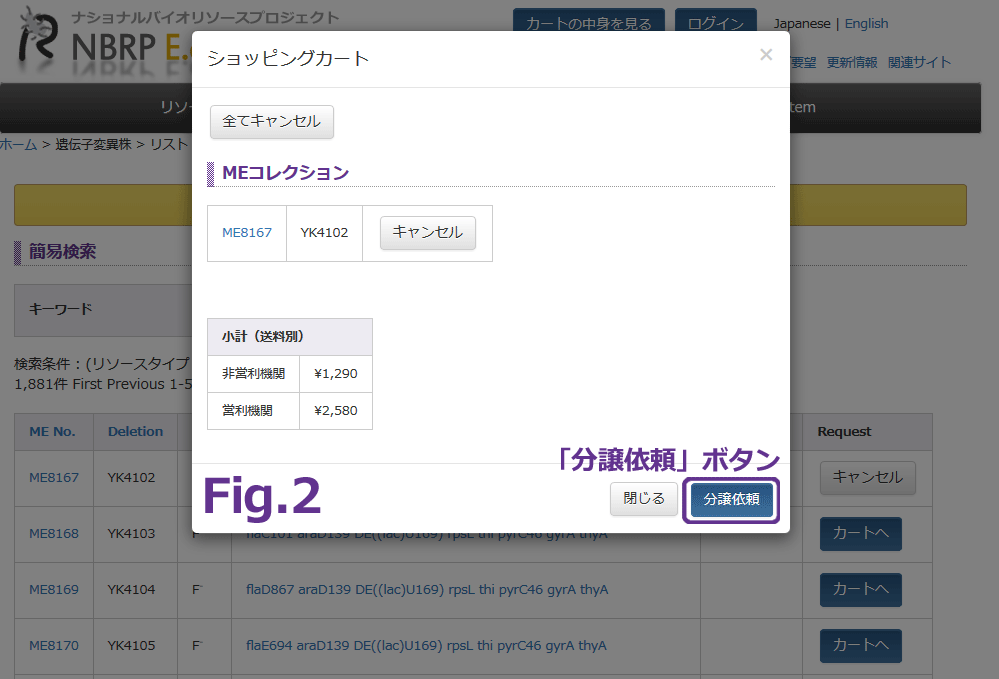999x679 pixels.
Task: Add ME8169 to cart with カートへ
Action: (860, 589)
